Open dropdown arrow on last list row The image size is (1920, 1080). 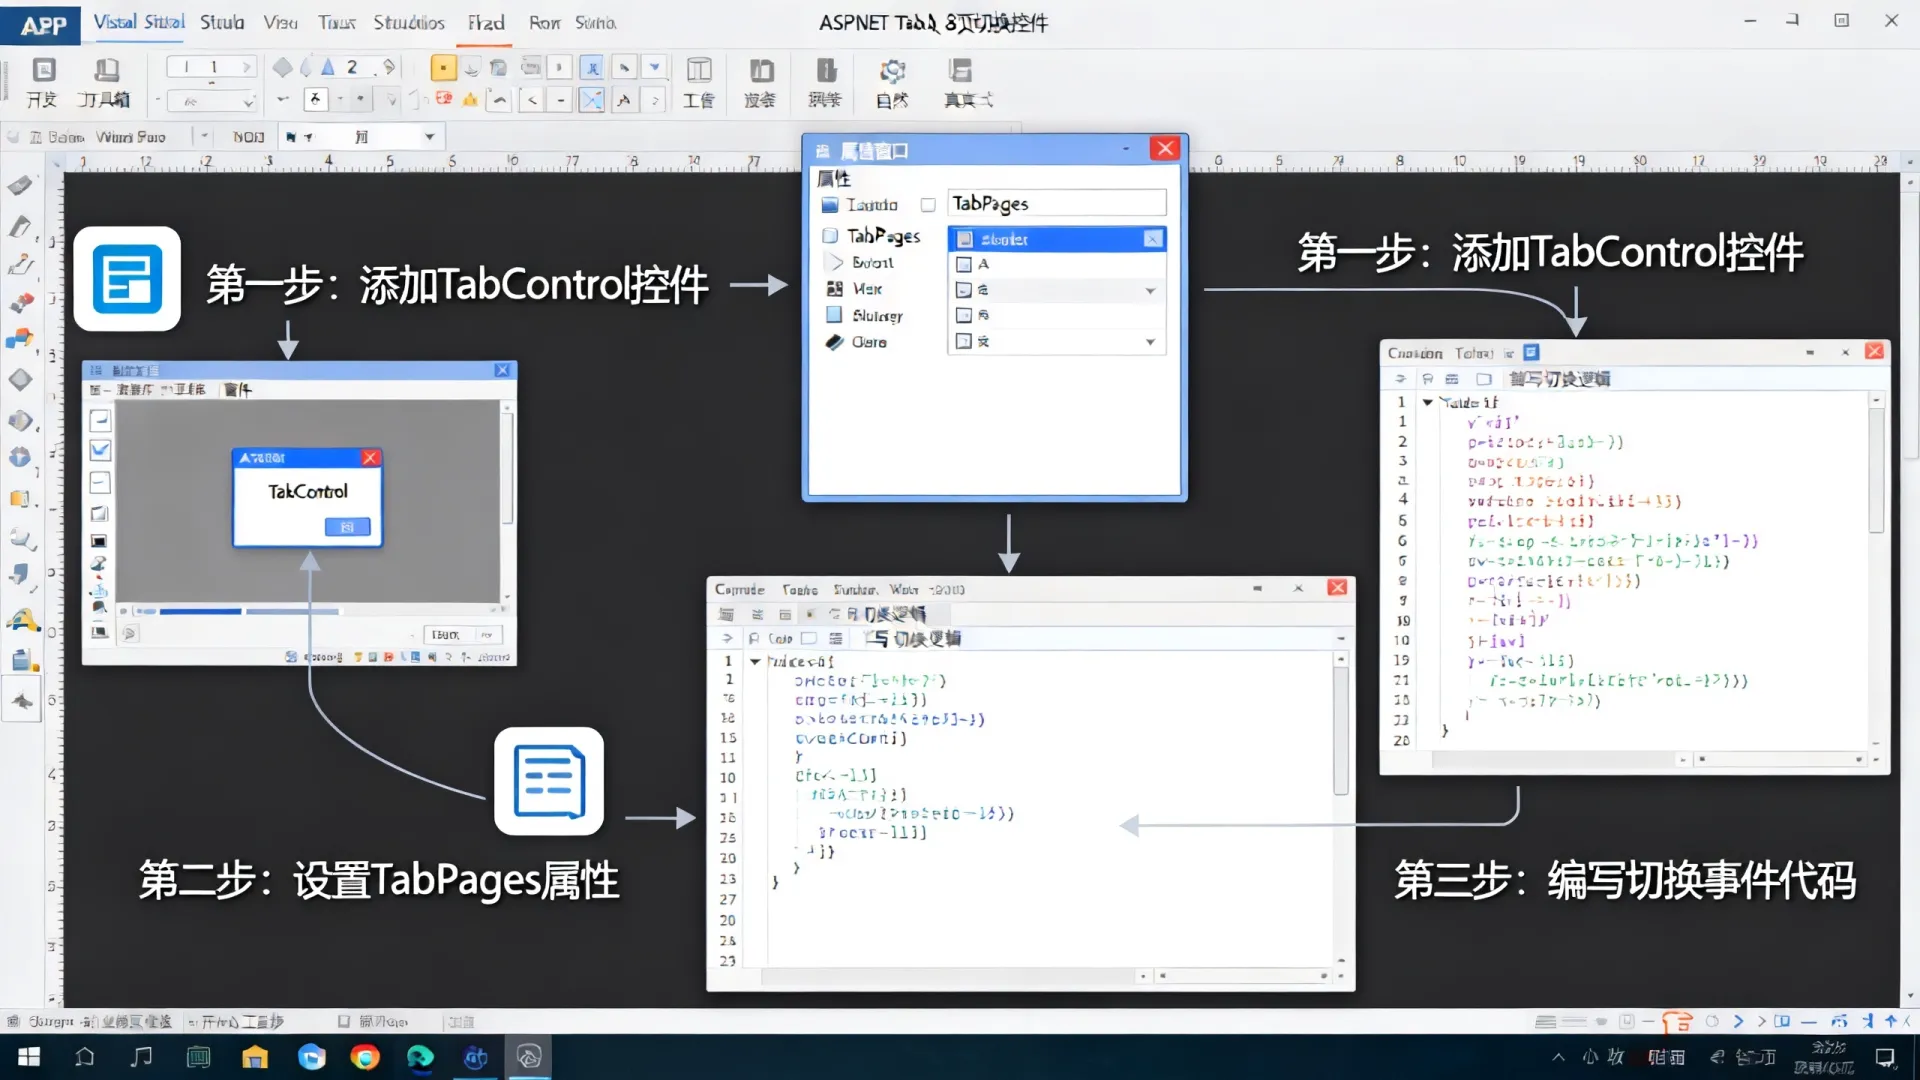tap(1150, 342)
